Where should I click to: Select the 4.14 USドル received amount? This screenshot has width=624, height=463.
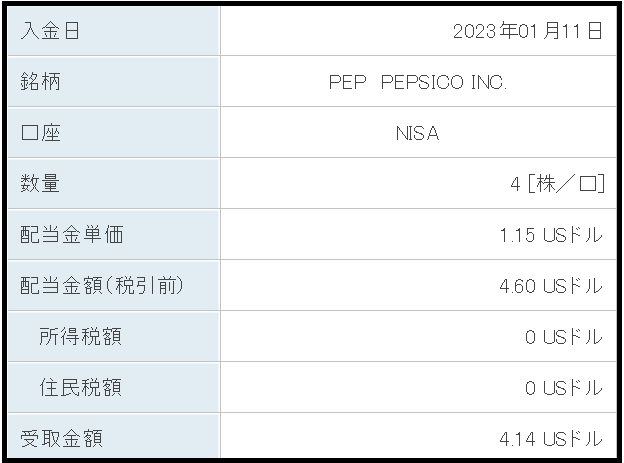552,439
